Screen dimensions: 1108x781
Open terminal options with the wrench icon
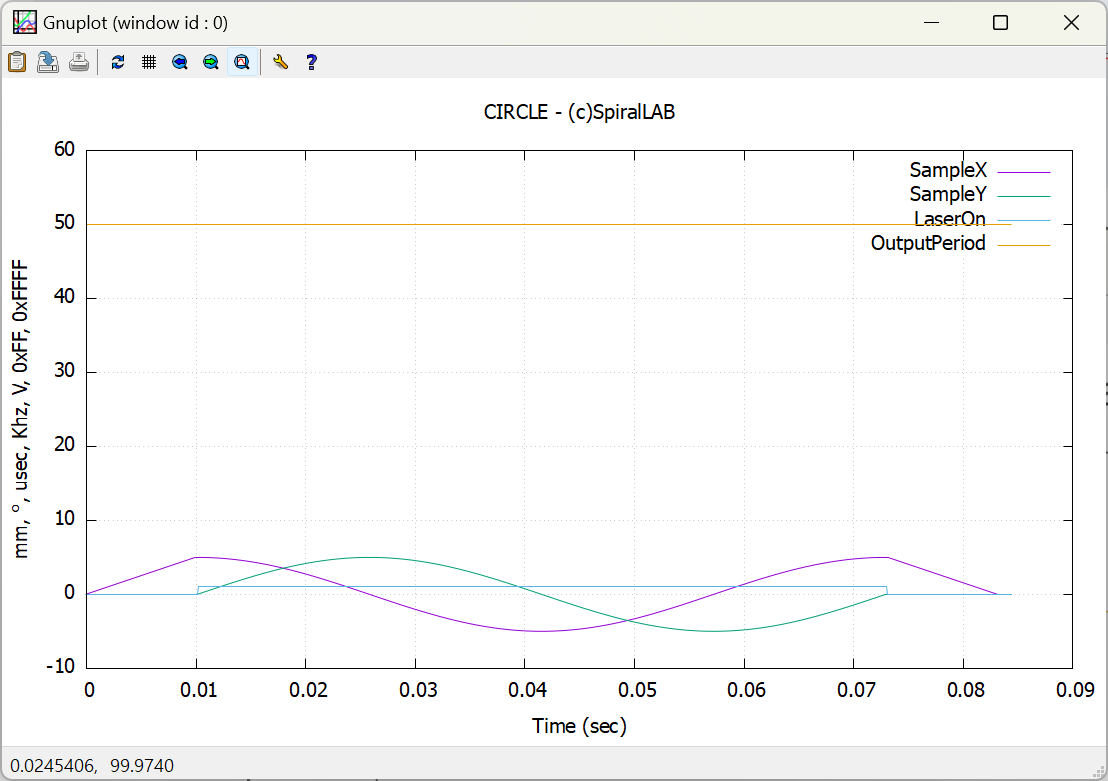281,62
